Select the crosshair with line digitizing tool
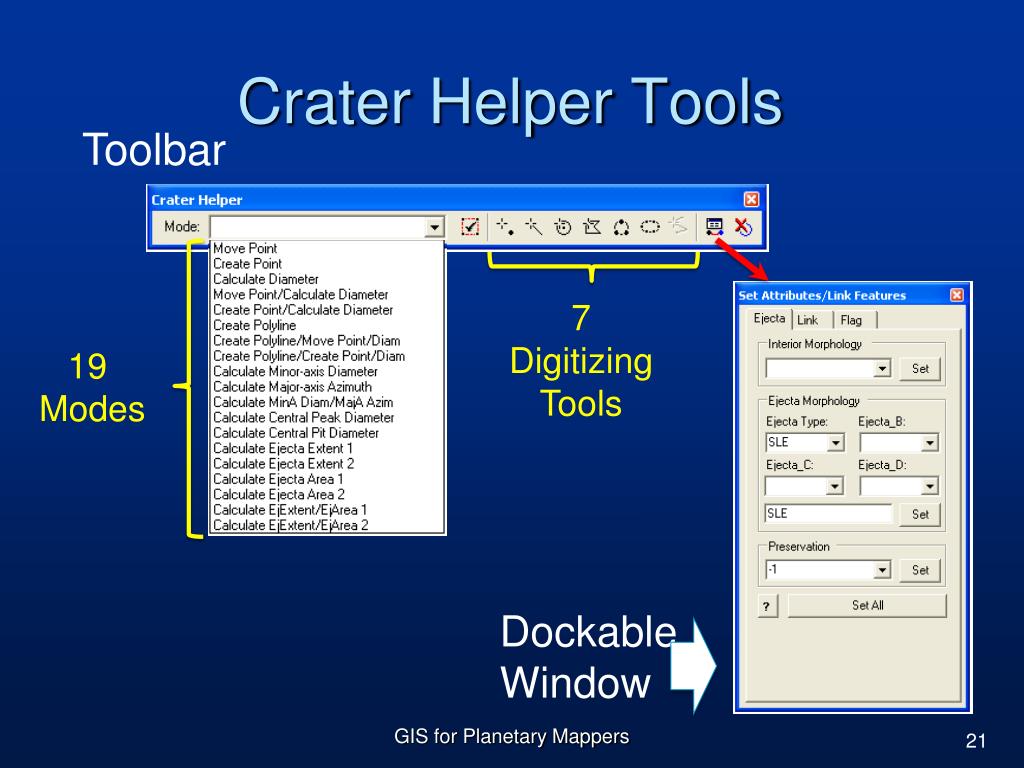Viewport: 1024px width, 768px height. tap(534, 227)
